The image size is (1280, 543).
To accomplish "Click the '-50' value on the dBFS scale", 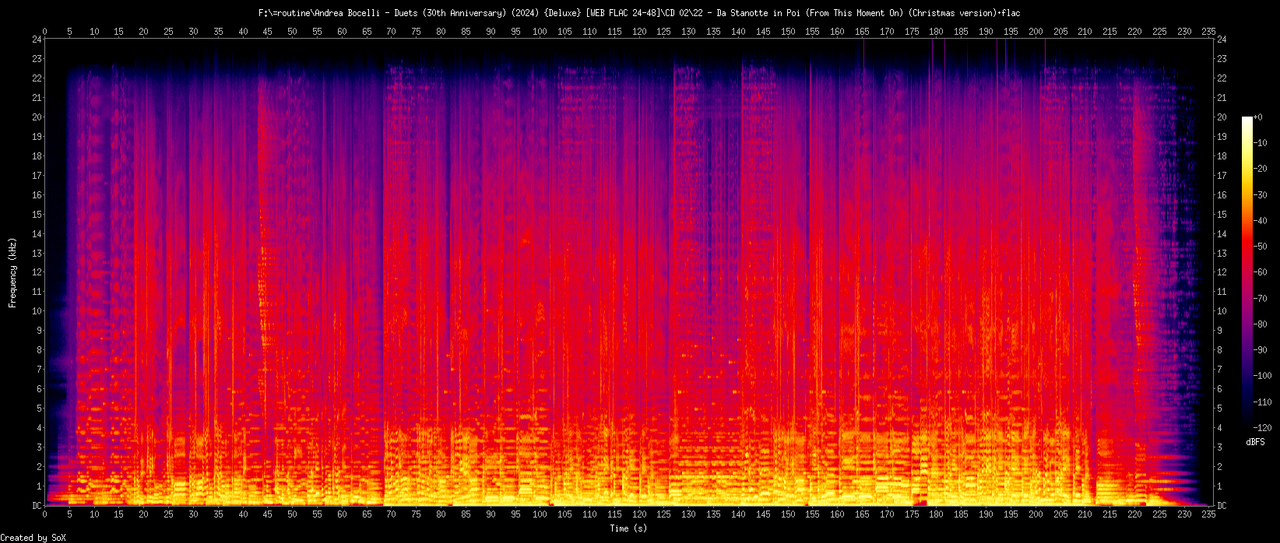I will [x=1261, y=247].
